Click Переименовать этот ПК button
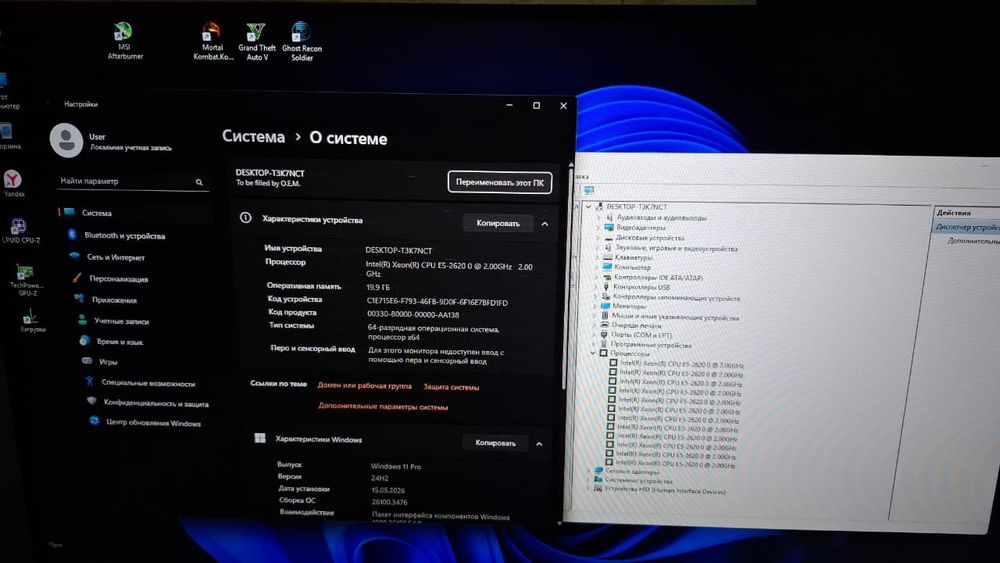The image size is (1000, 563). click(x=499, y=182)
